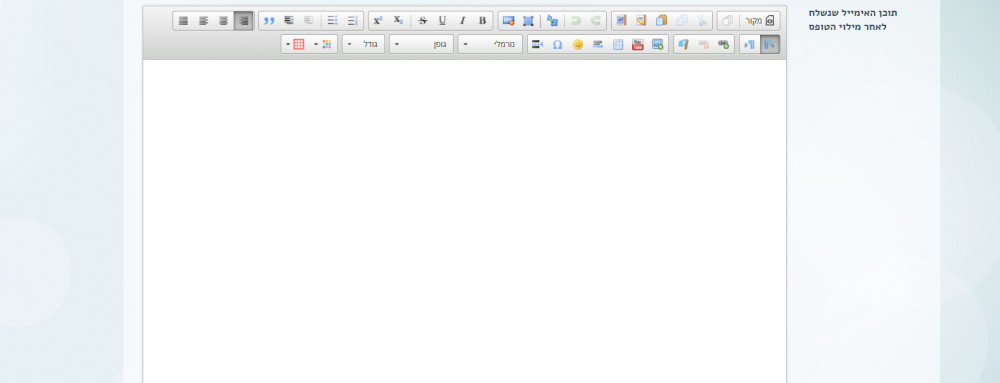Insert a bulleted list
This screenshot has height=383, width=1000.
click(x=332, y=20)
